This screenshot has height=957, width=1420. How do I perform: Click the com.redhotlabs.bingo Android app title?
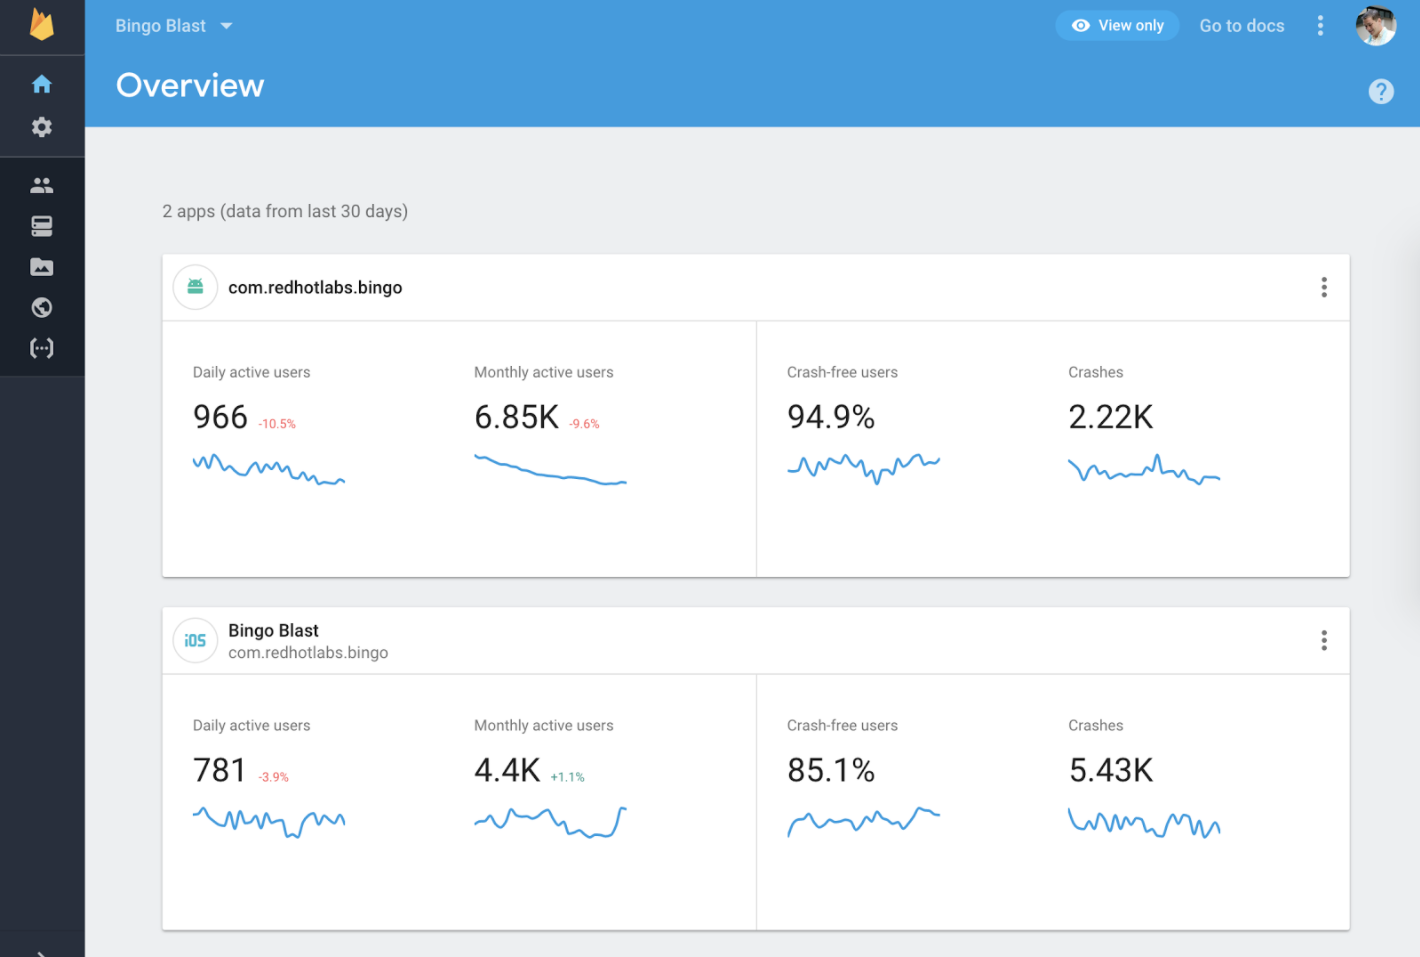315,287
